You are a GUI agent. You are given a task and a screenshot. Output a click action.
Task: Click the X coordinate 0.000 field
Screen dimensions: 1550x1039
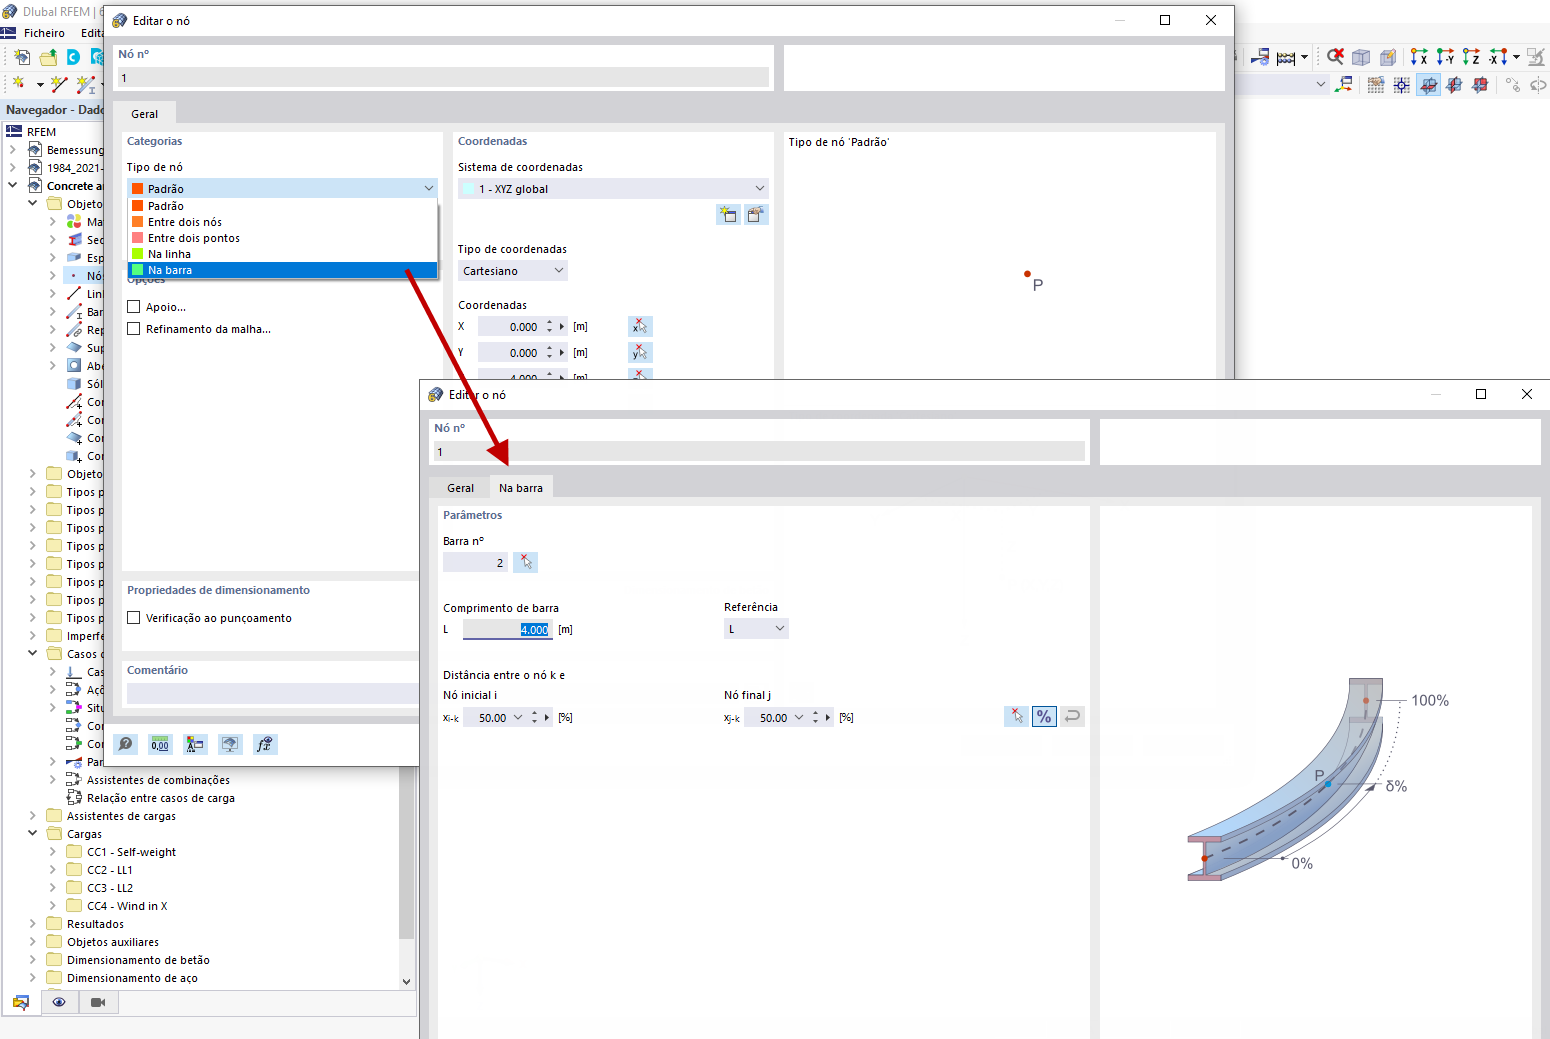point(510,326)
